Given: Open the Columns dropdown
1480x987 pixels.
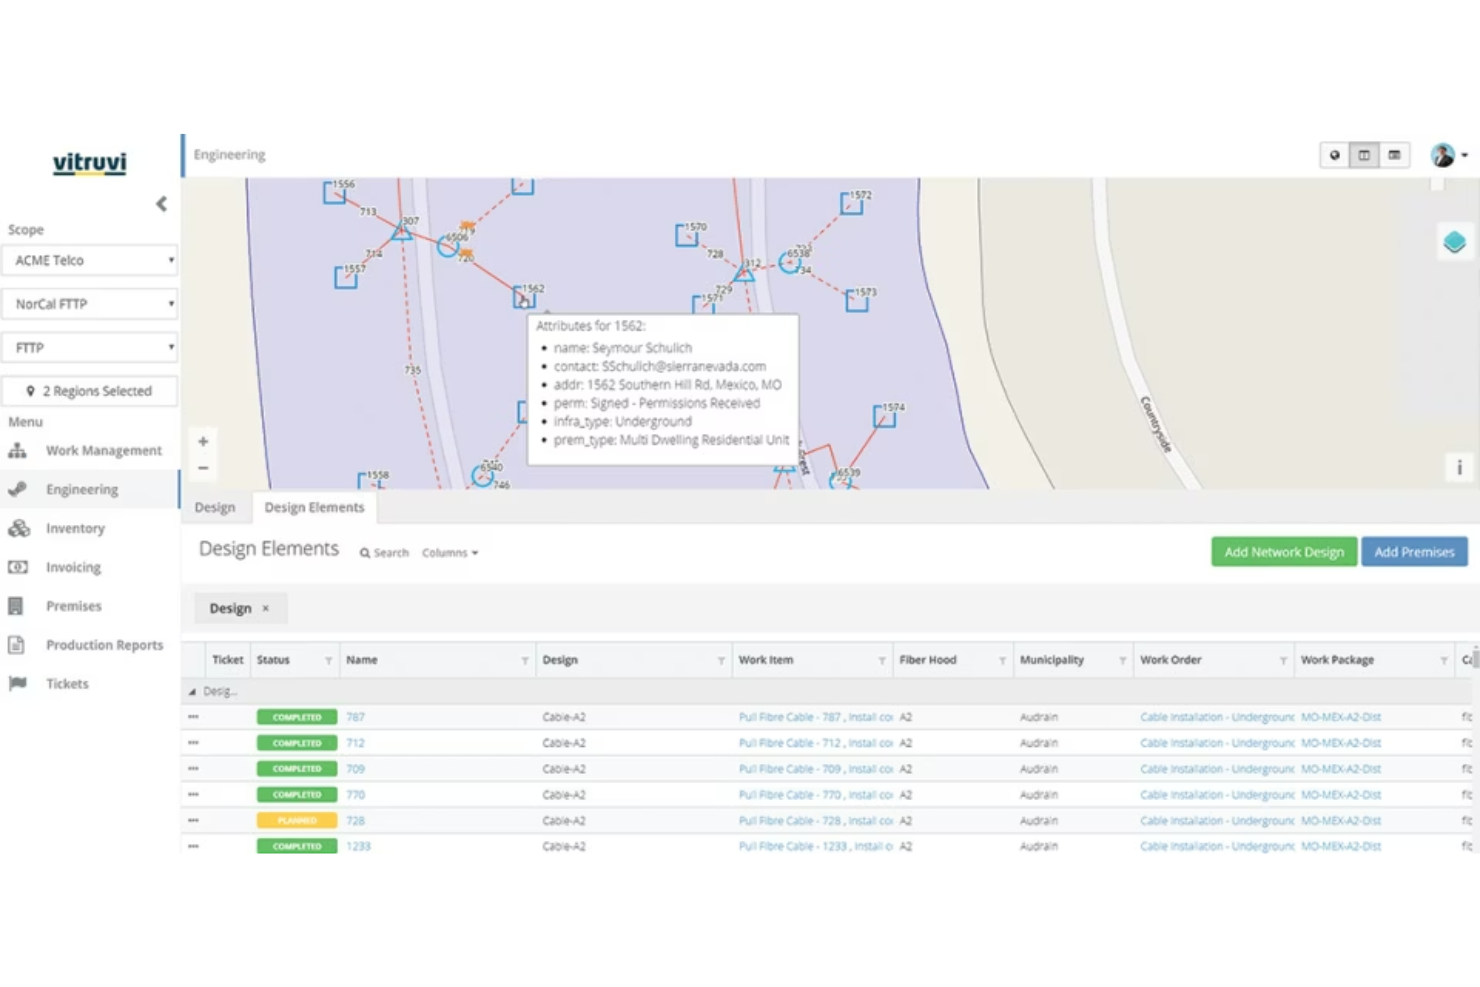Looking at the screenshot, I should point(450,552).
